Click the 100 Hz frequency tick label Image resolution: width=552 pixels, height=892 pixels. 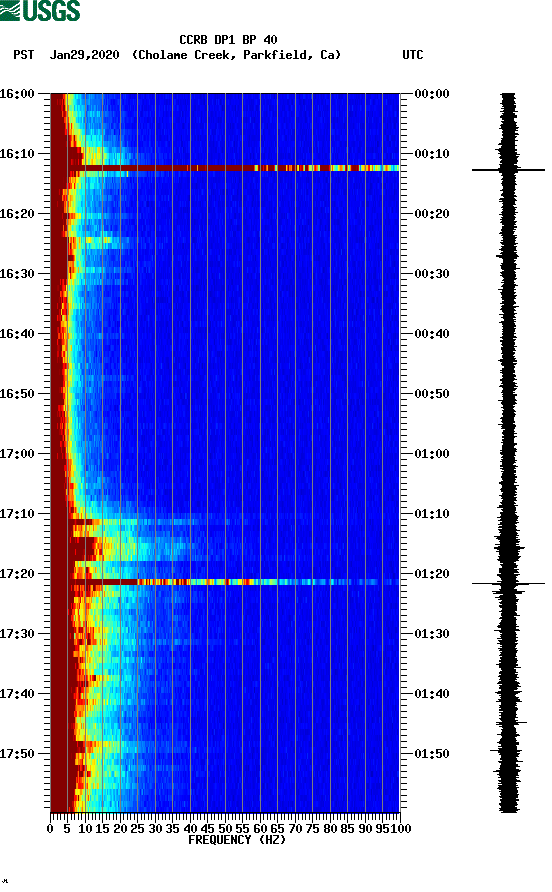pyautogui.click(x=401, y=829)
